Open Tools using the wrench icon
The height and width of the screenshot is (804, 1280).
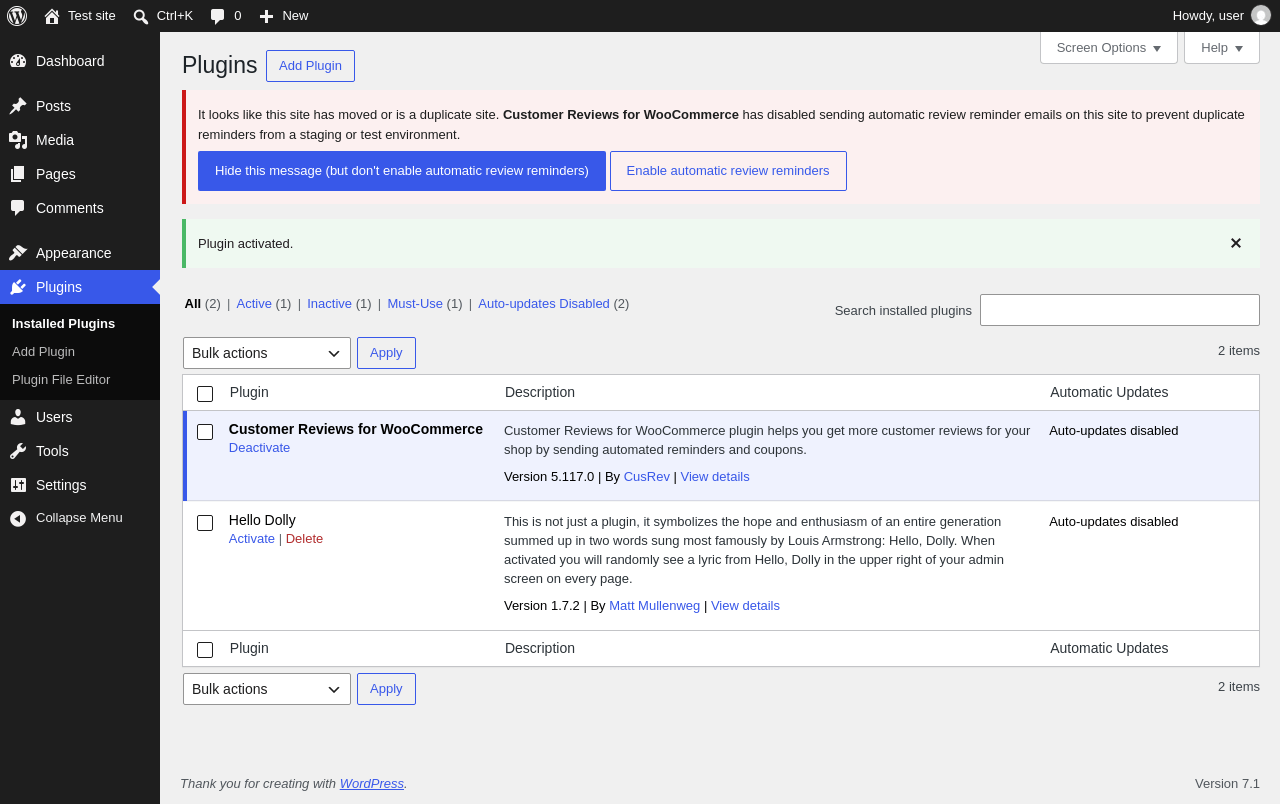pos(18,451)
